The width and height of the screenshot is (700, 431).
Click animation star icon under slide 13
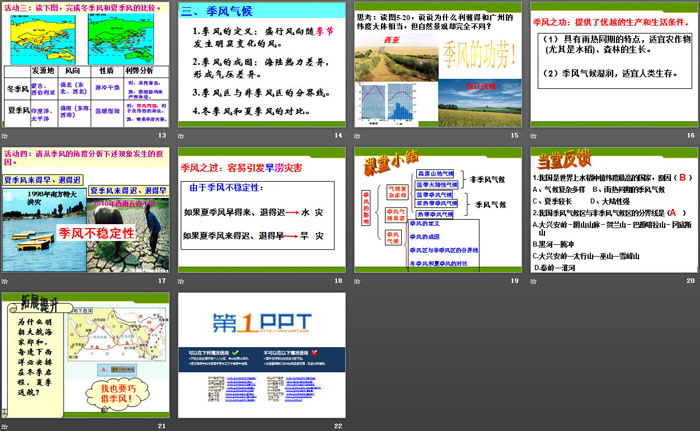pos(5,135)
